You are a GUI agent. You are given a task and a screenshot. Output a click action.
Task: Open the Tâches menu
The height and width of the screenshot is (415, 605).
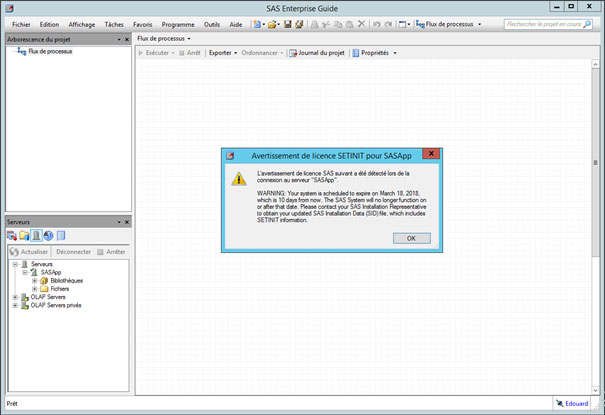[114, 24]
